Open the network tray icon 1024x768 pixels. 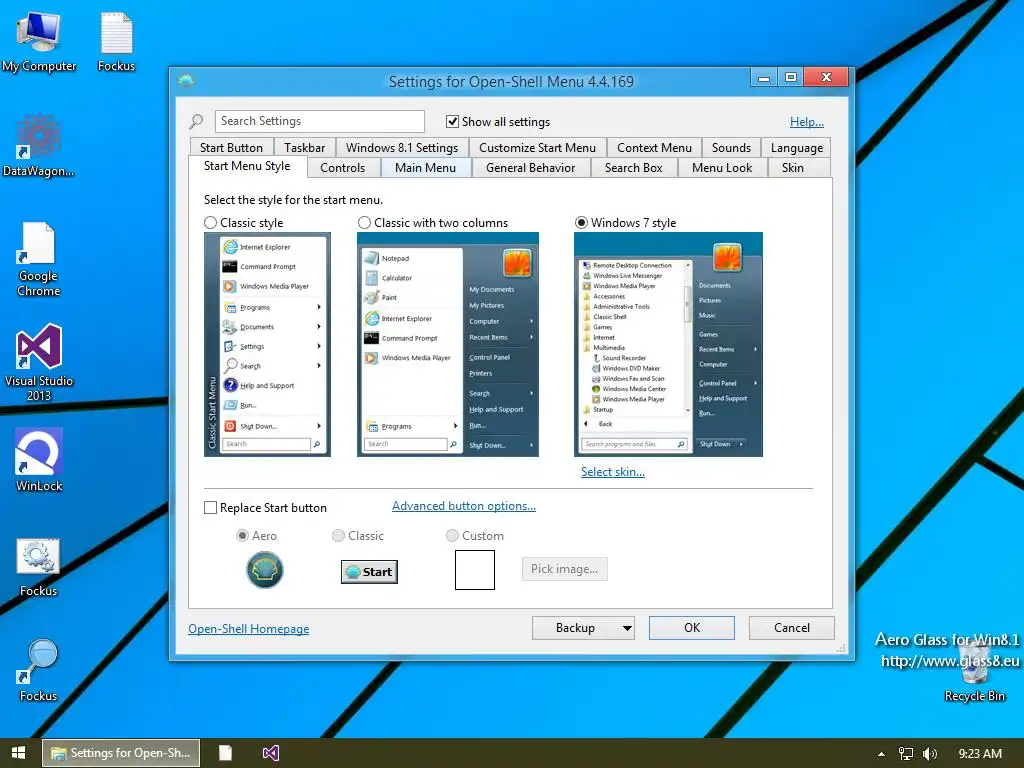[906, 754]
